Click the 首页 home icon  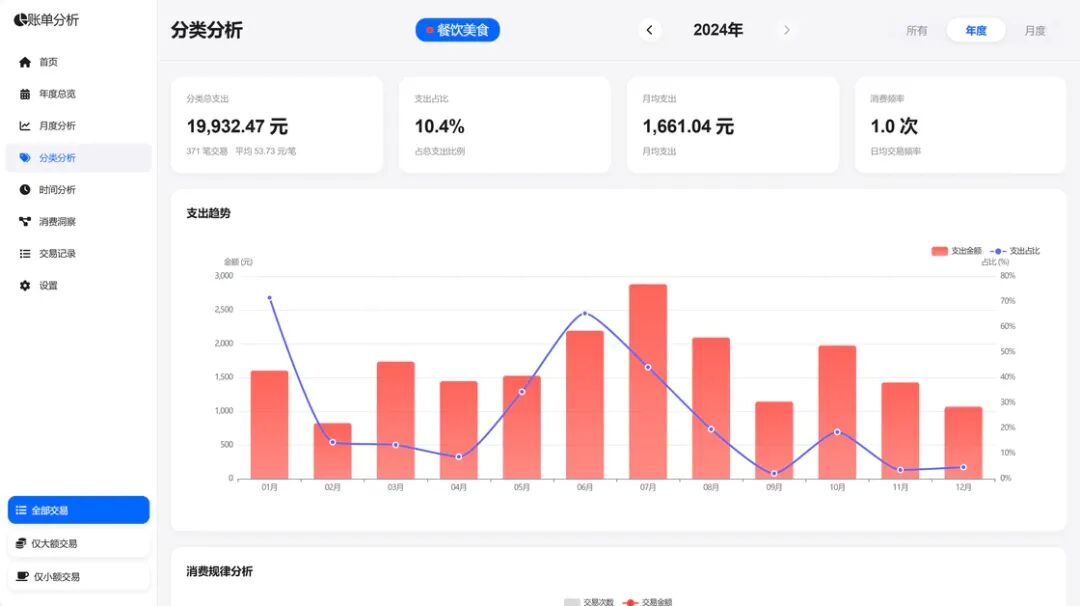25,62
